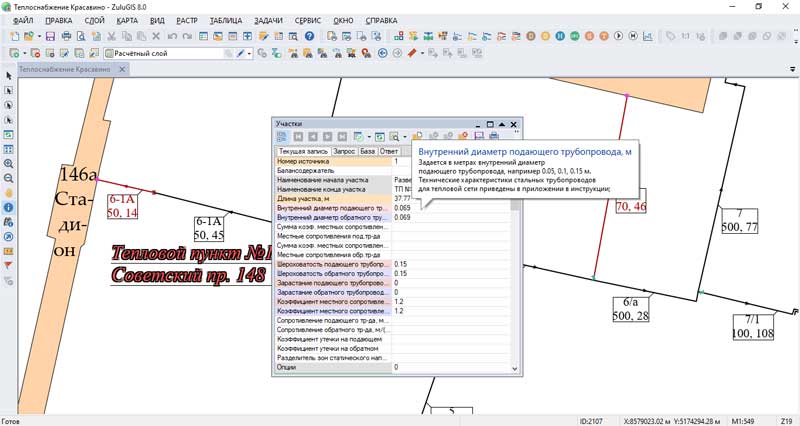Activate the blue Information tool
800x426 pixels.
(x=9, y=207)
